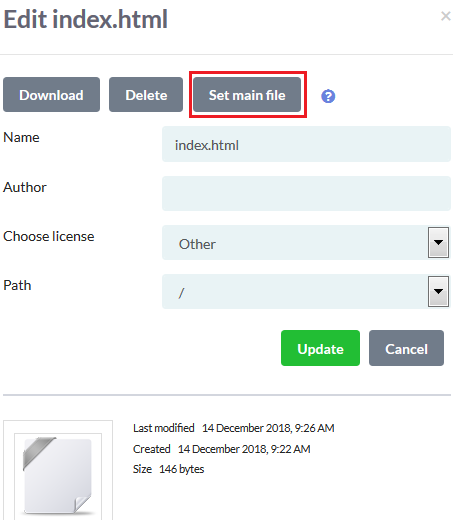This screenshot has width=453, height=520.
Task: Focus the Name field containing index.html
Action: click(x=306, y=144)
